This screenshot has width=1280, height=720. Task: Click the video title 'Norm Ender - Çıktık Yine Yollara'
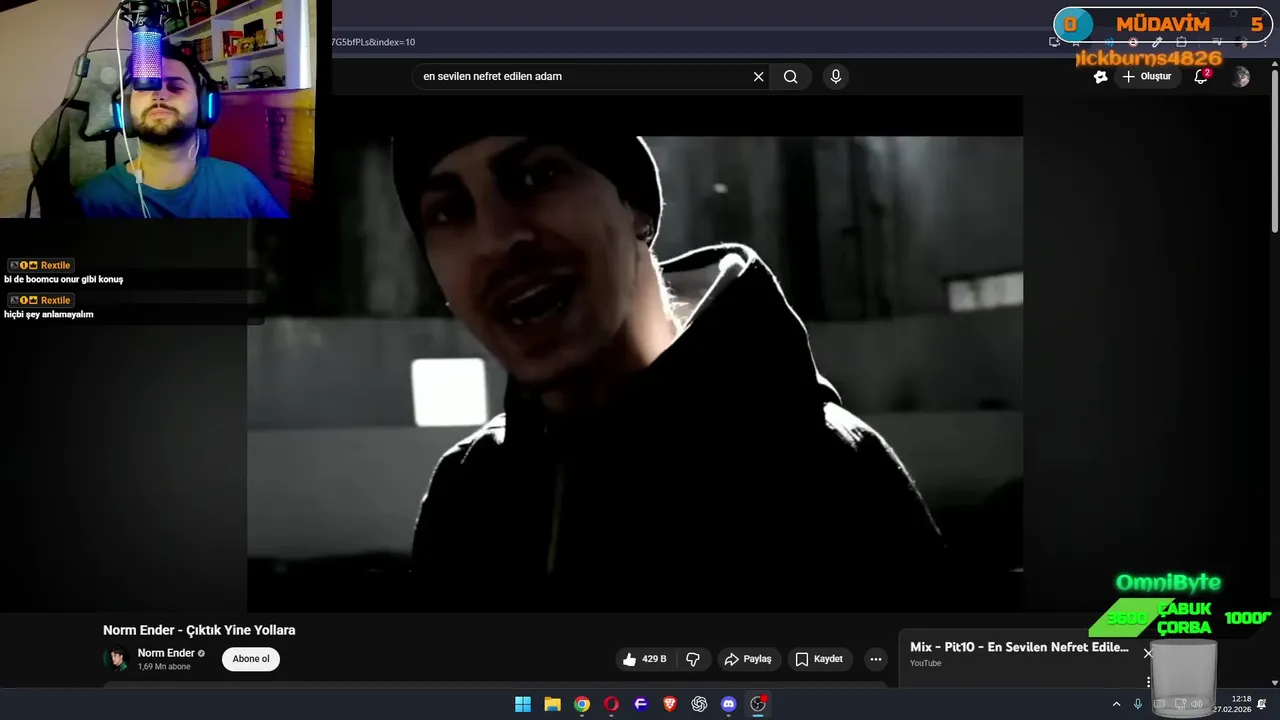click(x=199, y=630)
